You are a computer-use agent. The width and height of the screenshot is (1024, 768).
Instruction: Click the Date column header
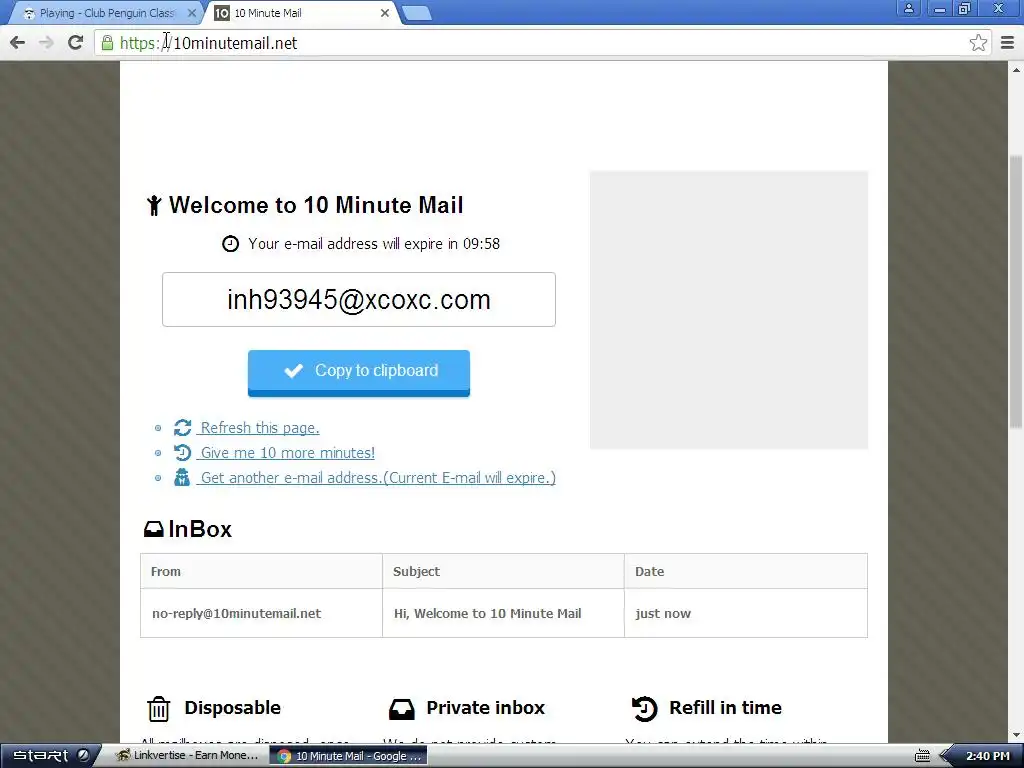coord(746,571)
